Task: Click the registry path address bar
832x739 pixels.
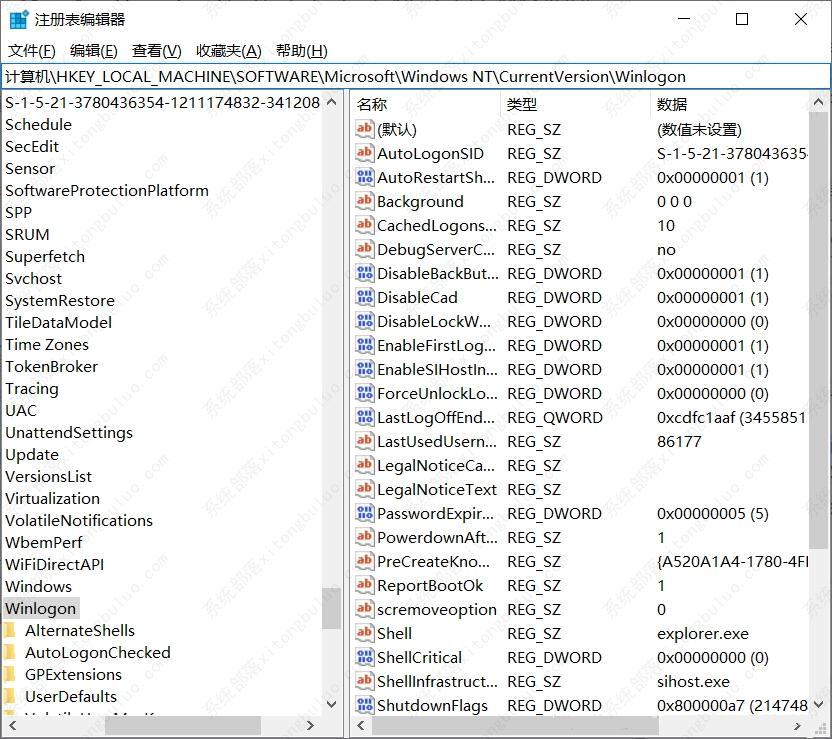Action: click(415, 77)
